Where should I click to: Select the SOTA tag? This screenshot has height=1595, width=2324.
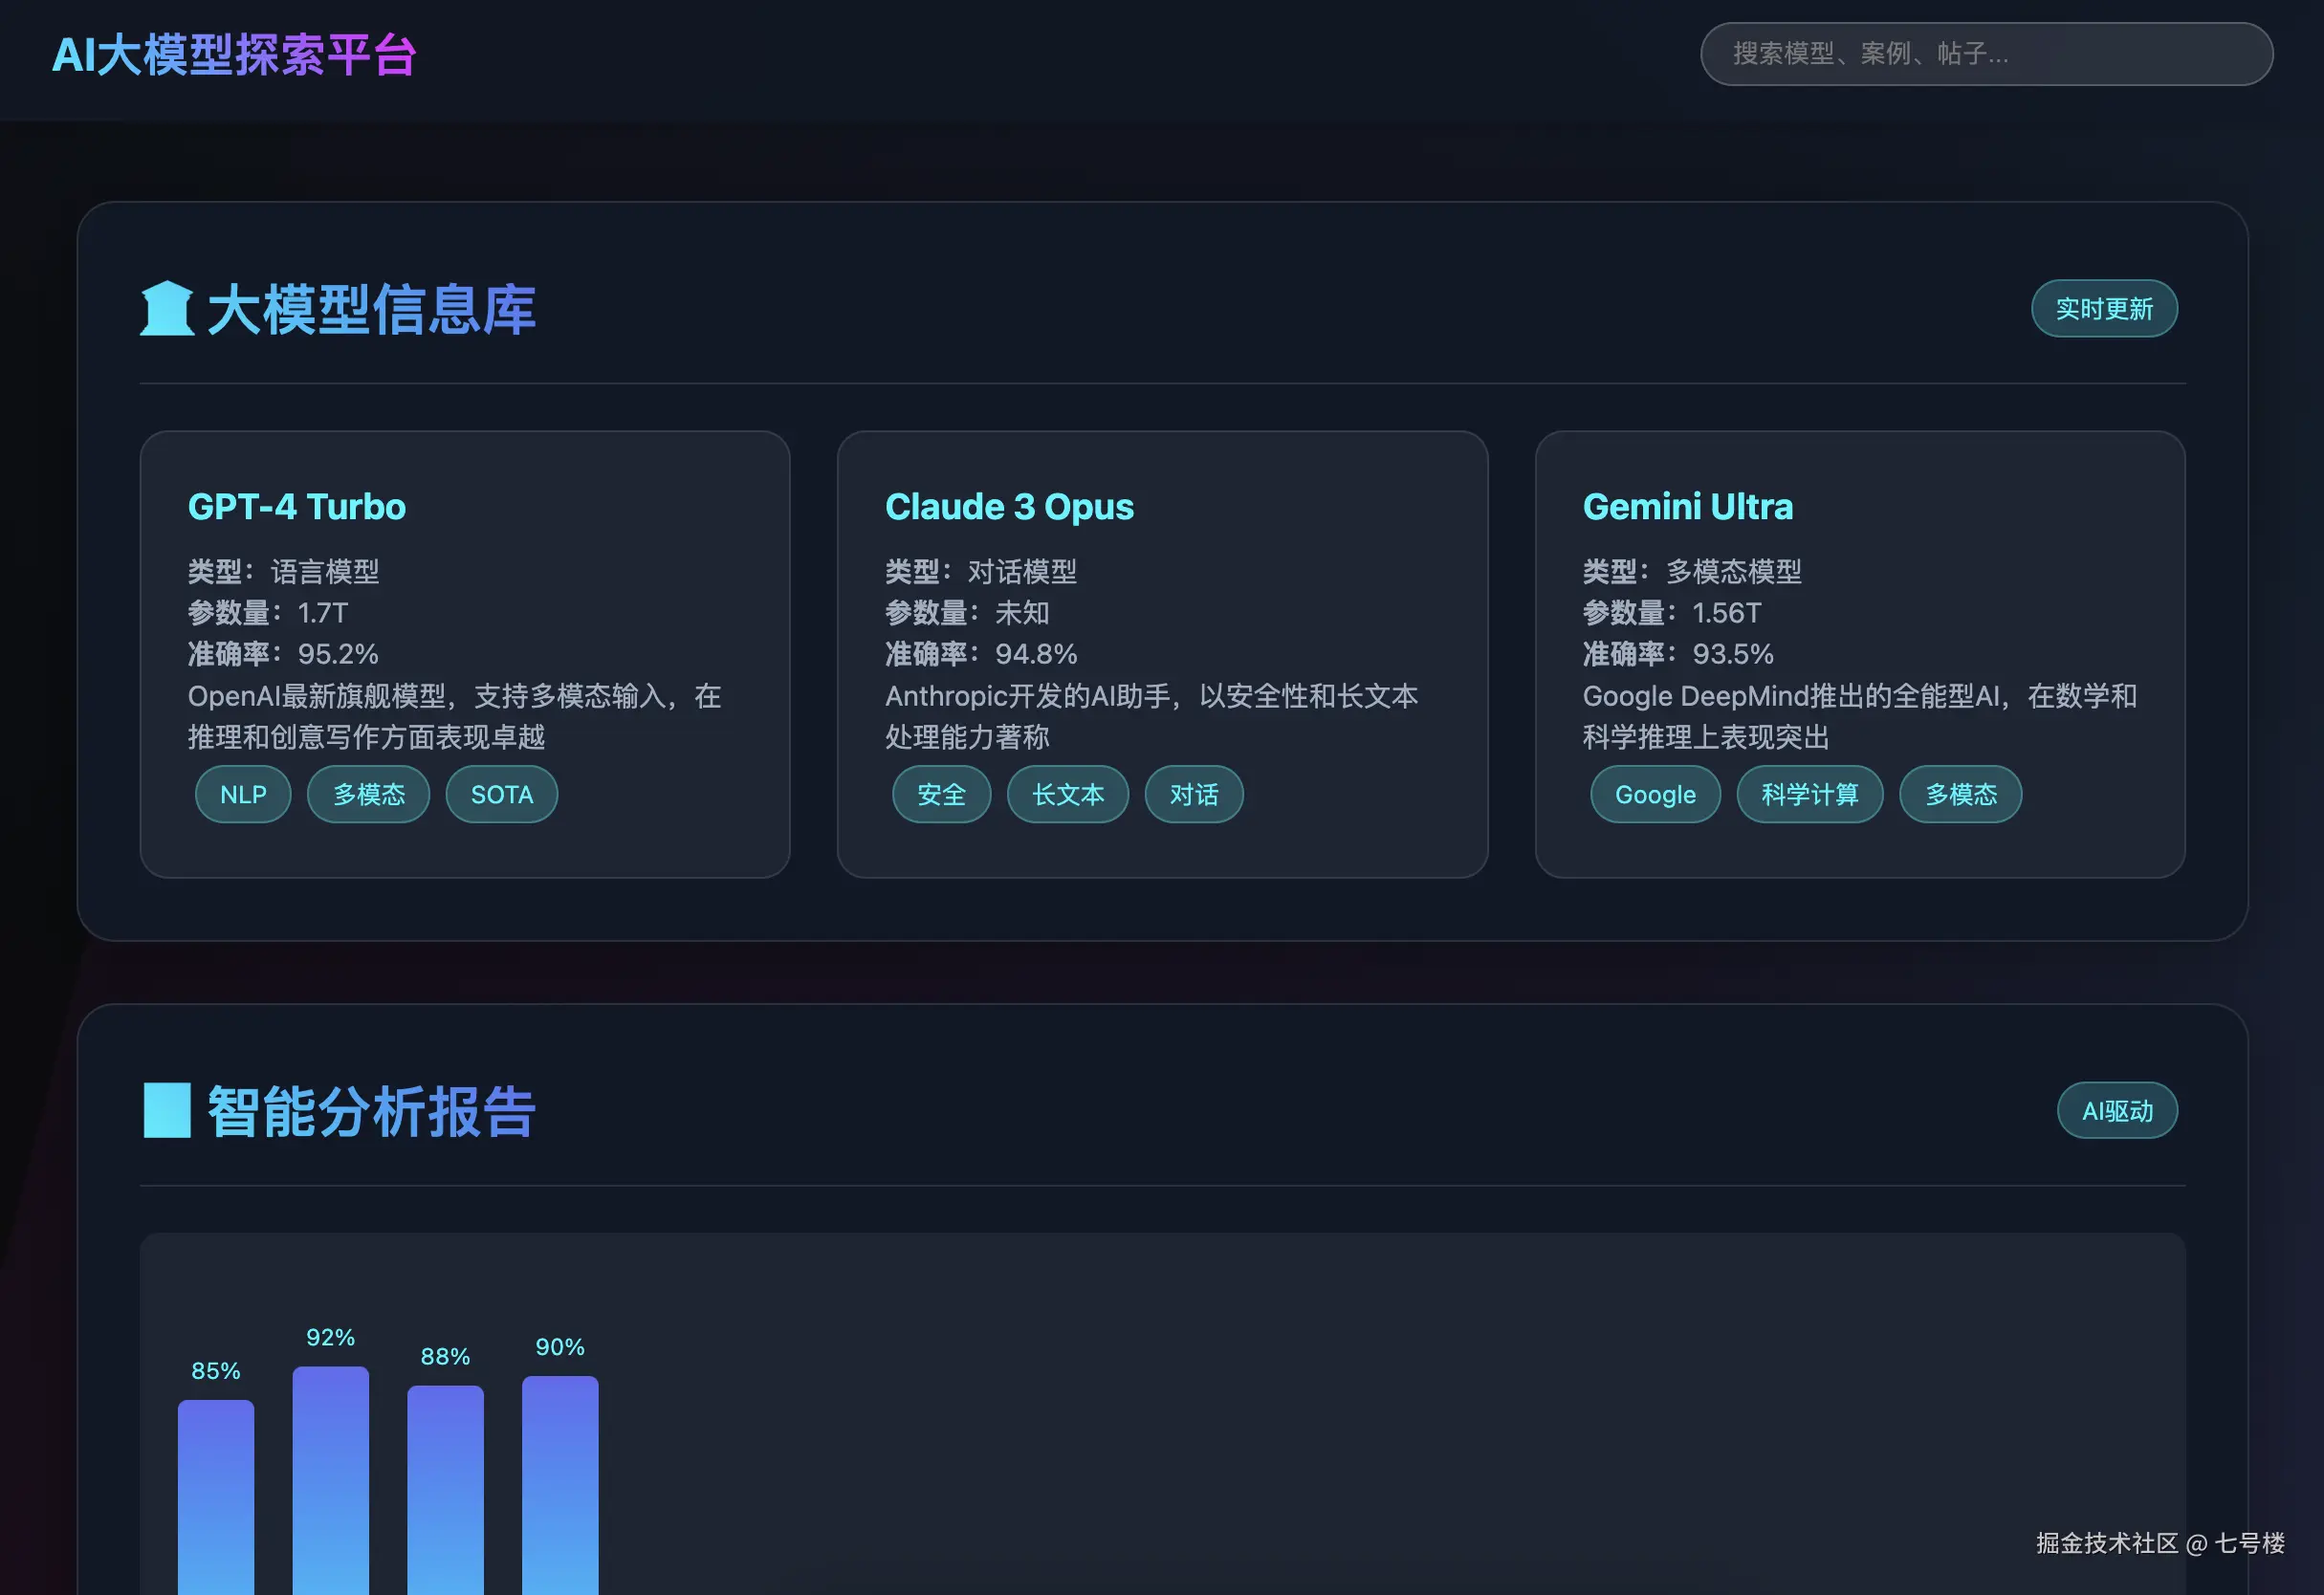point(501,795)
